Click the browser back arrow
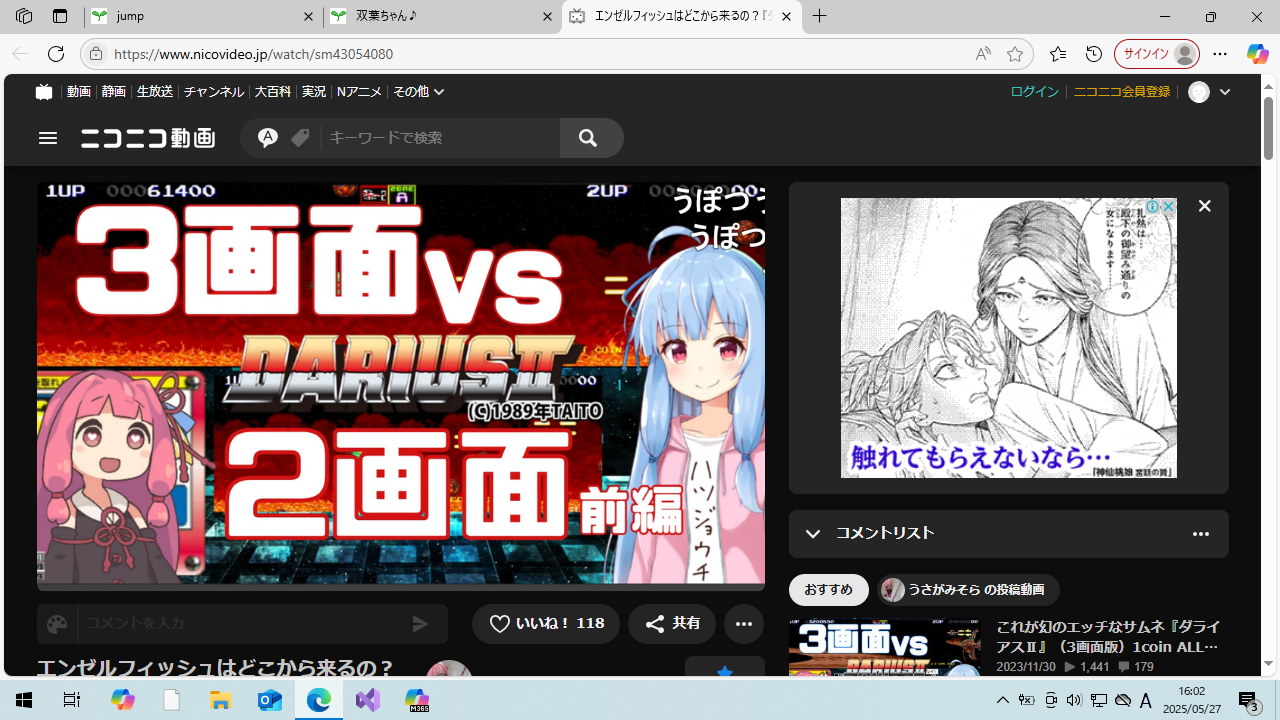 (x=20, y=54)
